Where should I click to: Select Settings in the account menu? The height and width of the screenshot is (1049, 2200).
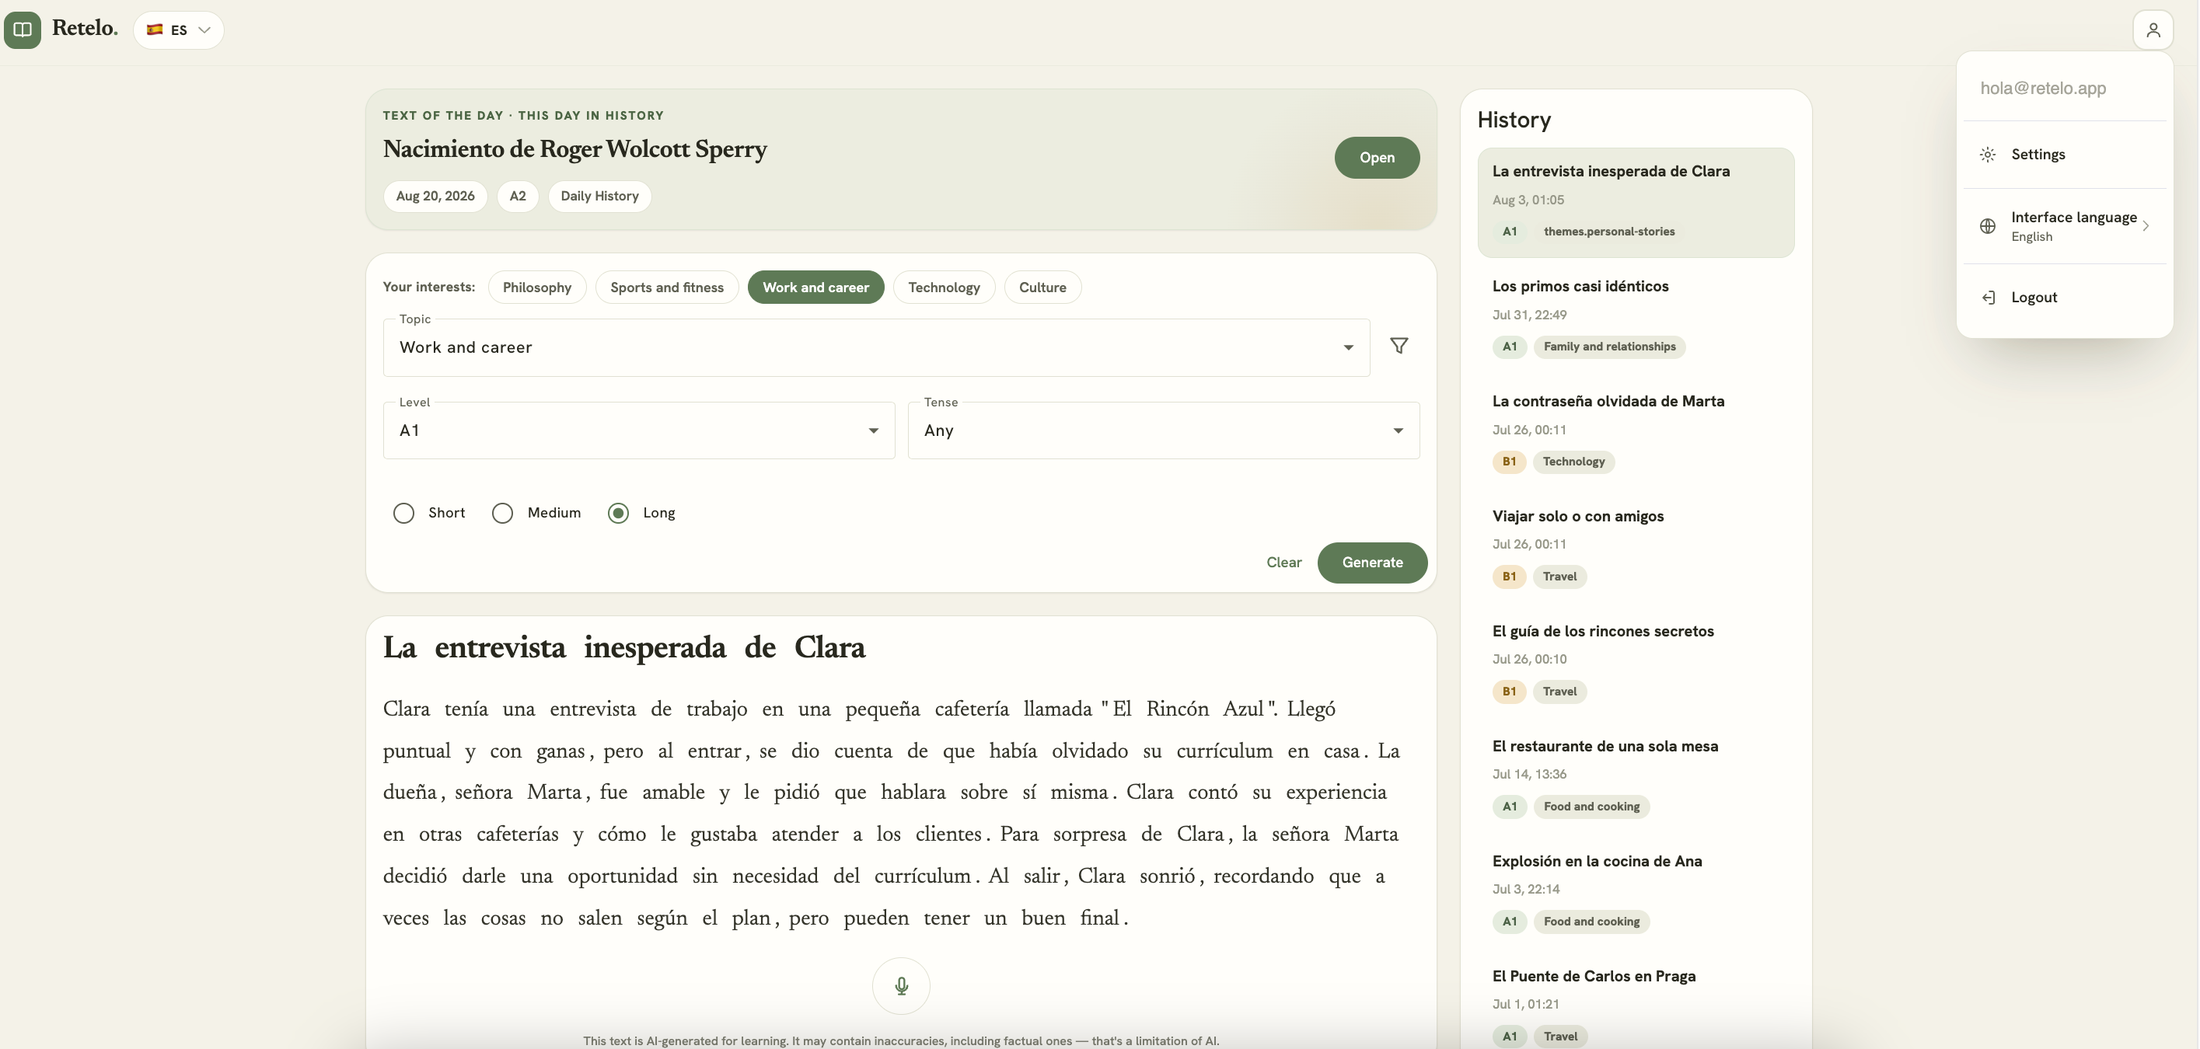[x=2065, y=154]
